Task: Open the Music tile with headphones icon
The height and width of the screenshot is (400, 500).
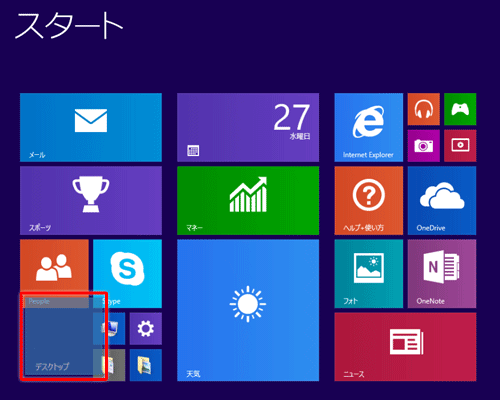Action: [424, 109]
